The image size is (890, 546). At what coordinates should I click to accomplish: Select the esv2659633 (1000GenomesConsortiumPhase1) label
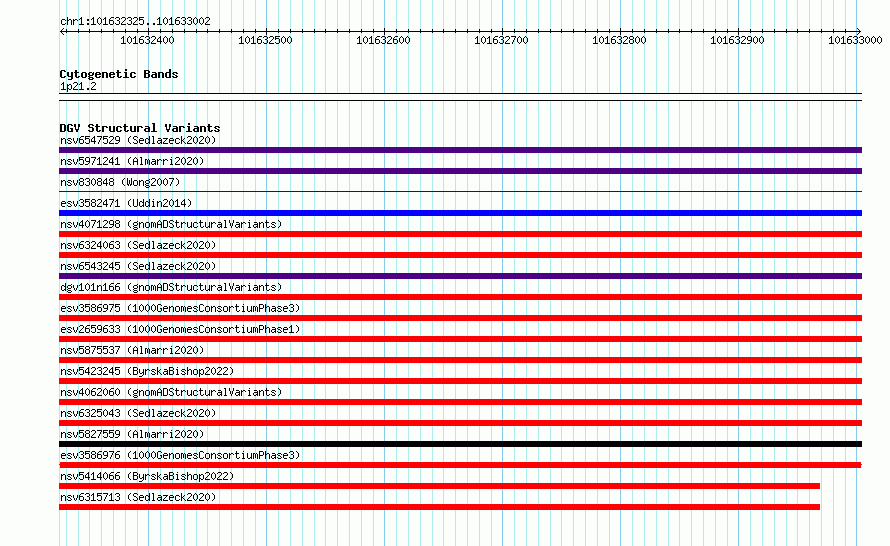click(180, 329)
